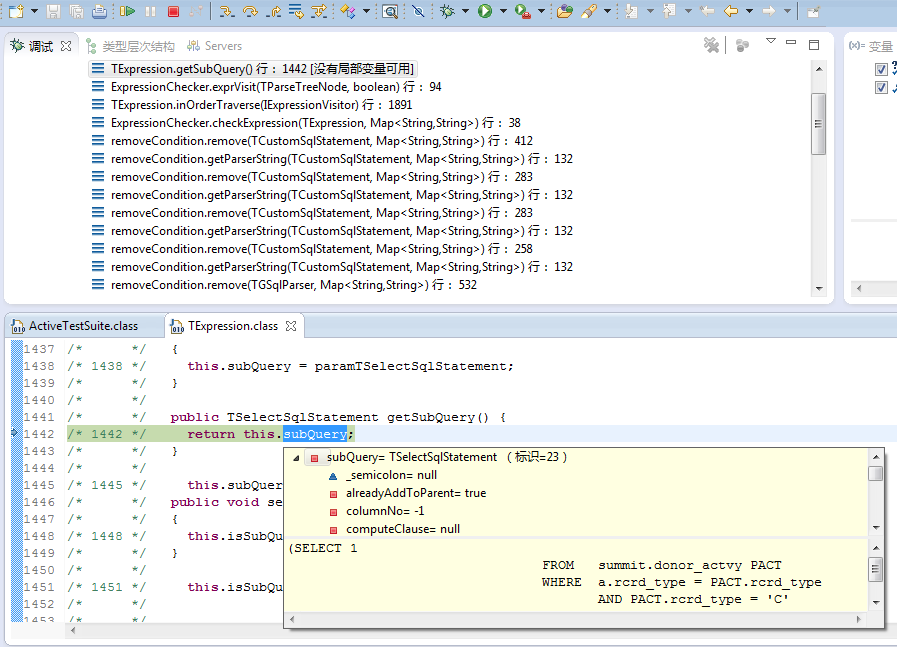Image resolution: width=897 pixels, height=647 pixels.
Task: Click the Save disk icon
Action: tap(54, 11)
